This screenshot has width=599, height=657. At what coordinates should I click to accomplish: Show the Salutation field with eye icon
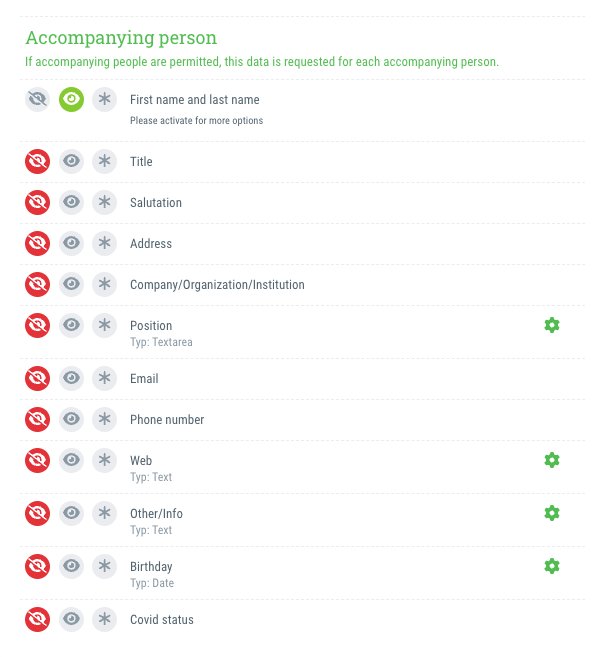pos(71,202)
